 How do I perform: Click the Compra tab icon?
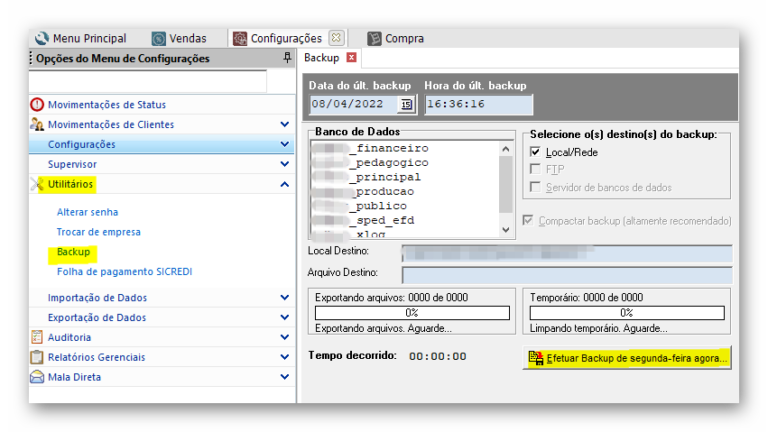click(374, 38)
